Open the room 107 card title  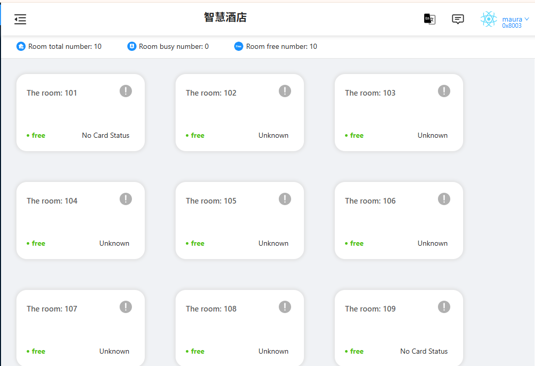52,309
